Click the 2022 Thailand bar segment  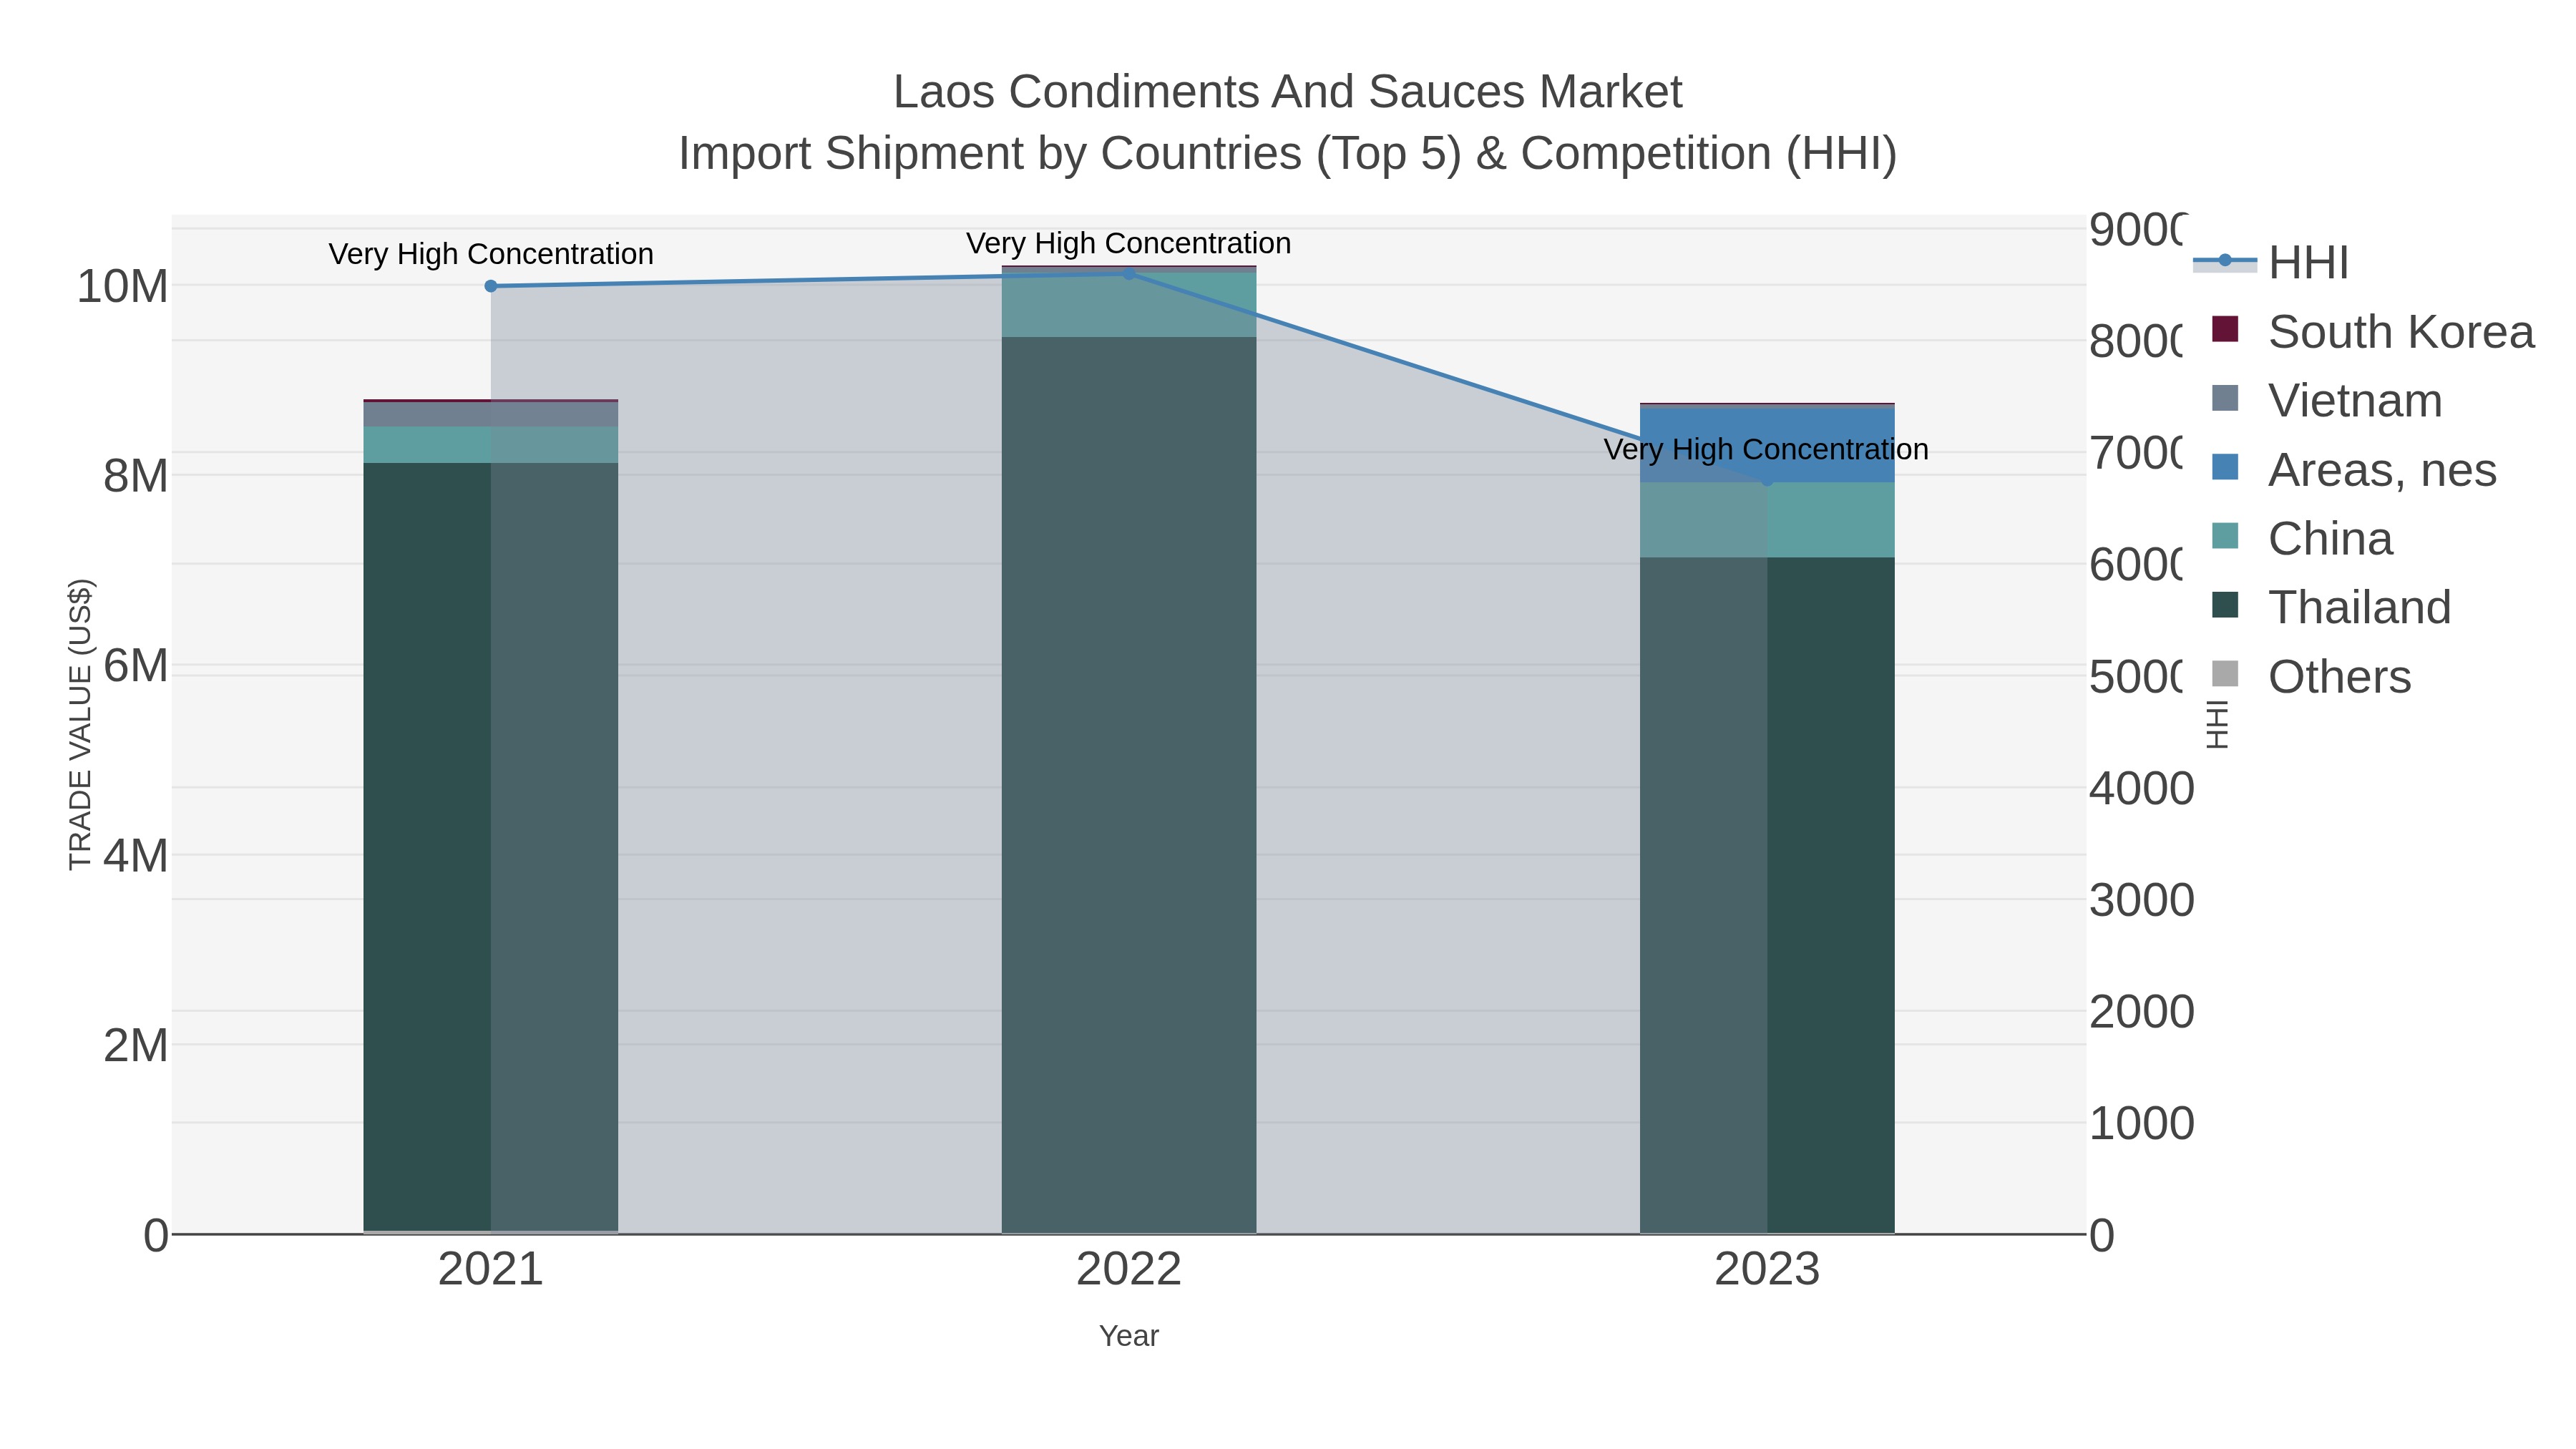[x=1129, y=785]
